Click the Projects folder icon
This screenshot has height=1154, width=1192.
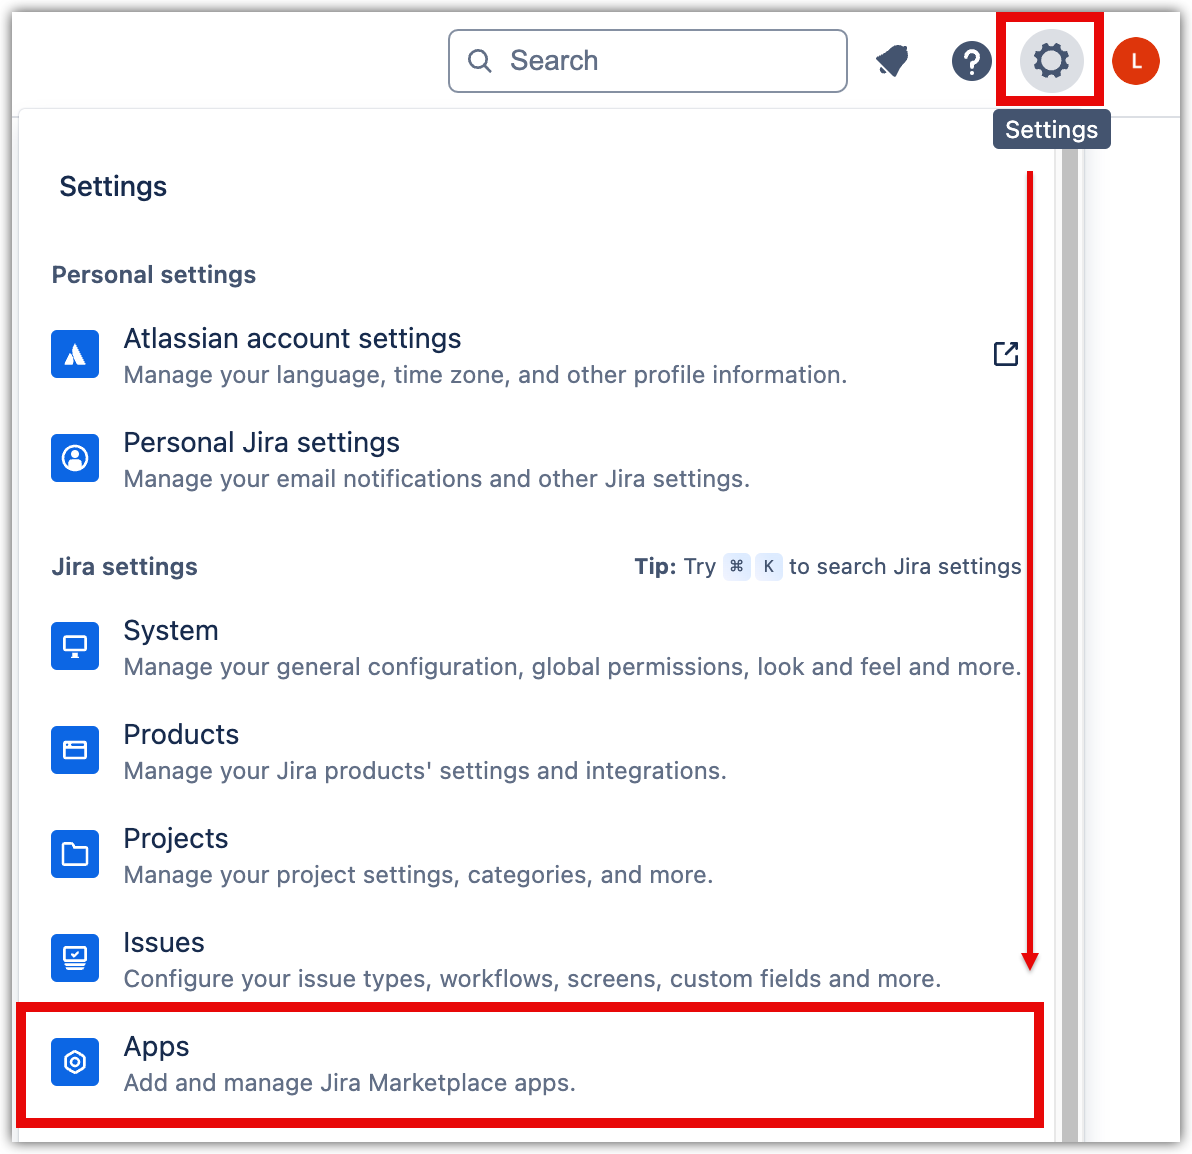click(75, 854)
